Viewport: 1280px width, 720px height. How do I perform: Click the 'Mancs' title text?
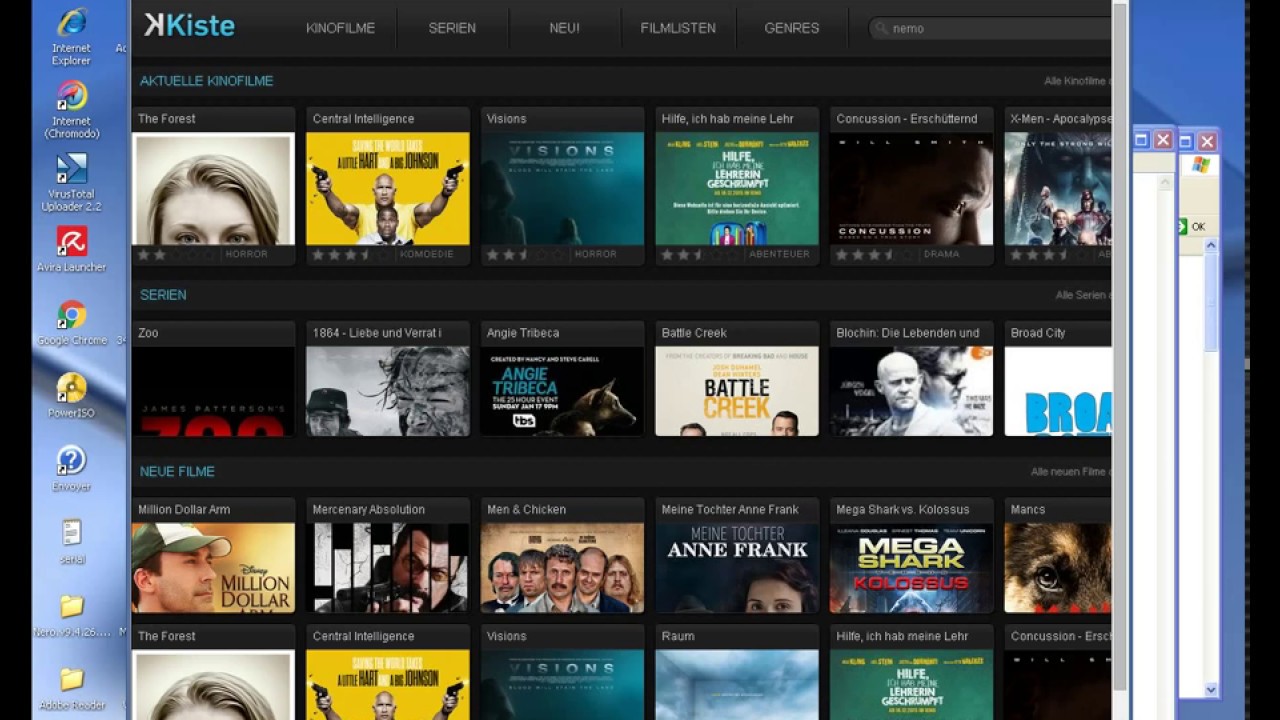click(1028, 510)
